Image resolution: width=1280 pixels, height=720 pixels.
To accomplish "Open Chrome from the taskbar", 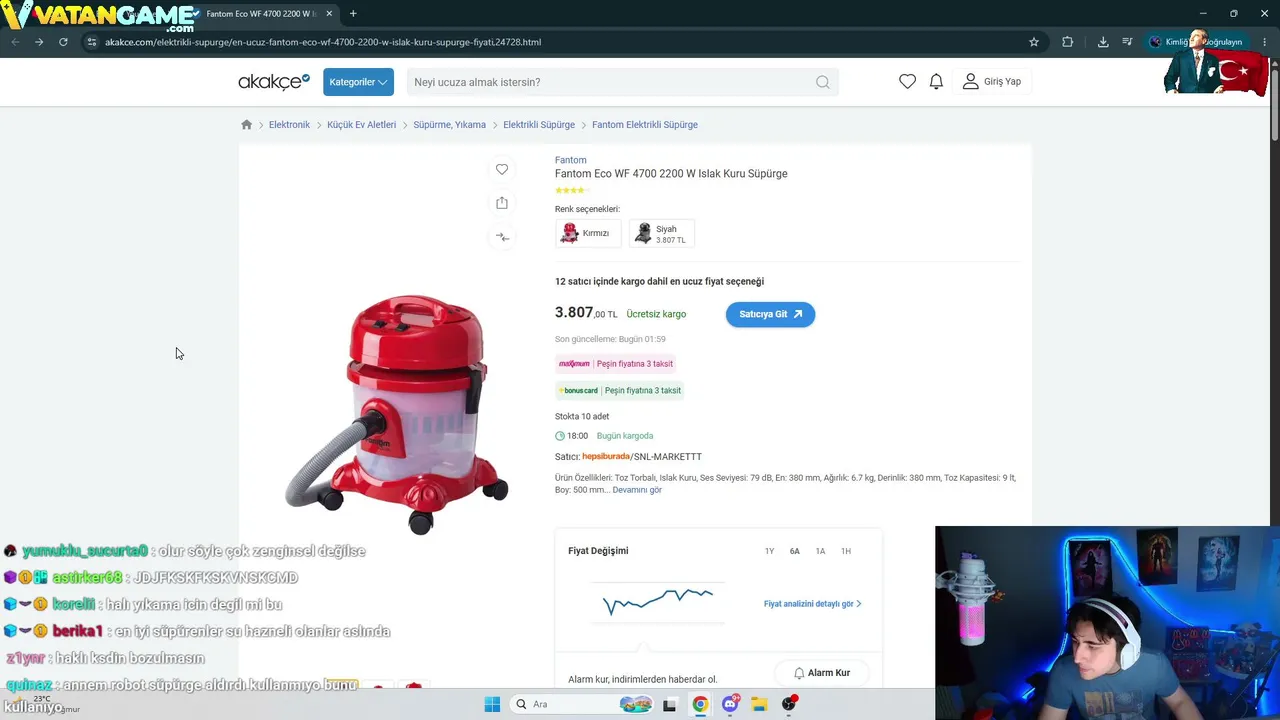I will [700, 704].
